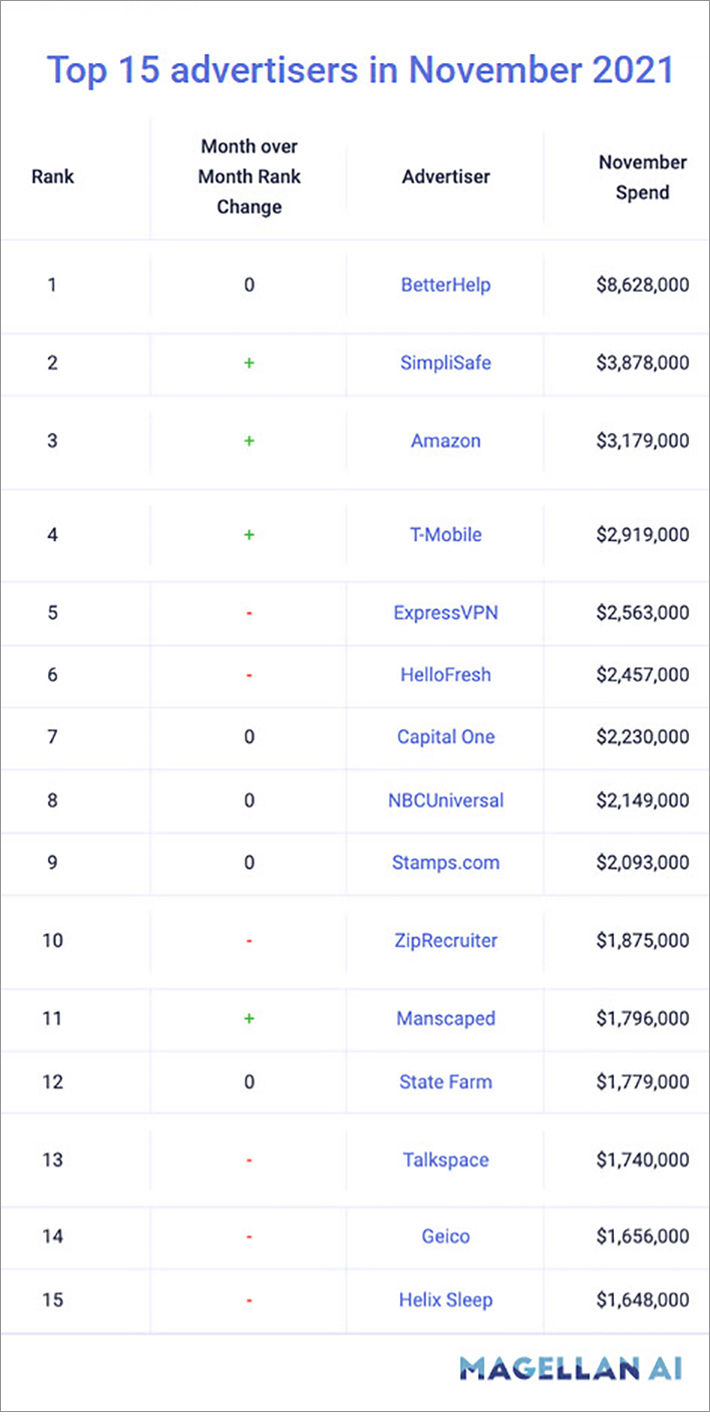Open the NBCUniversal advertiser link

click(446, 800)
